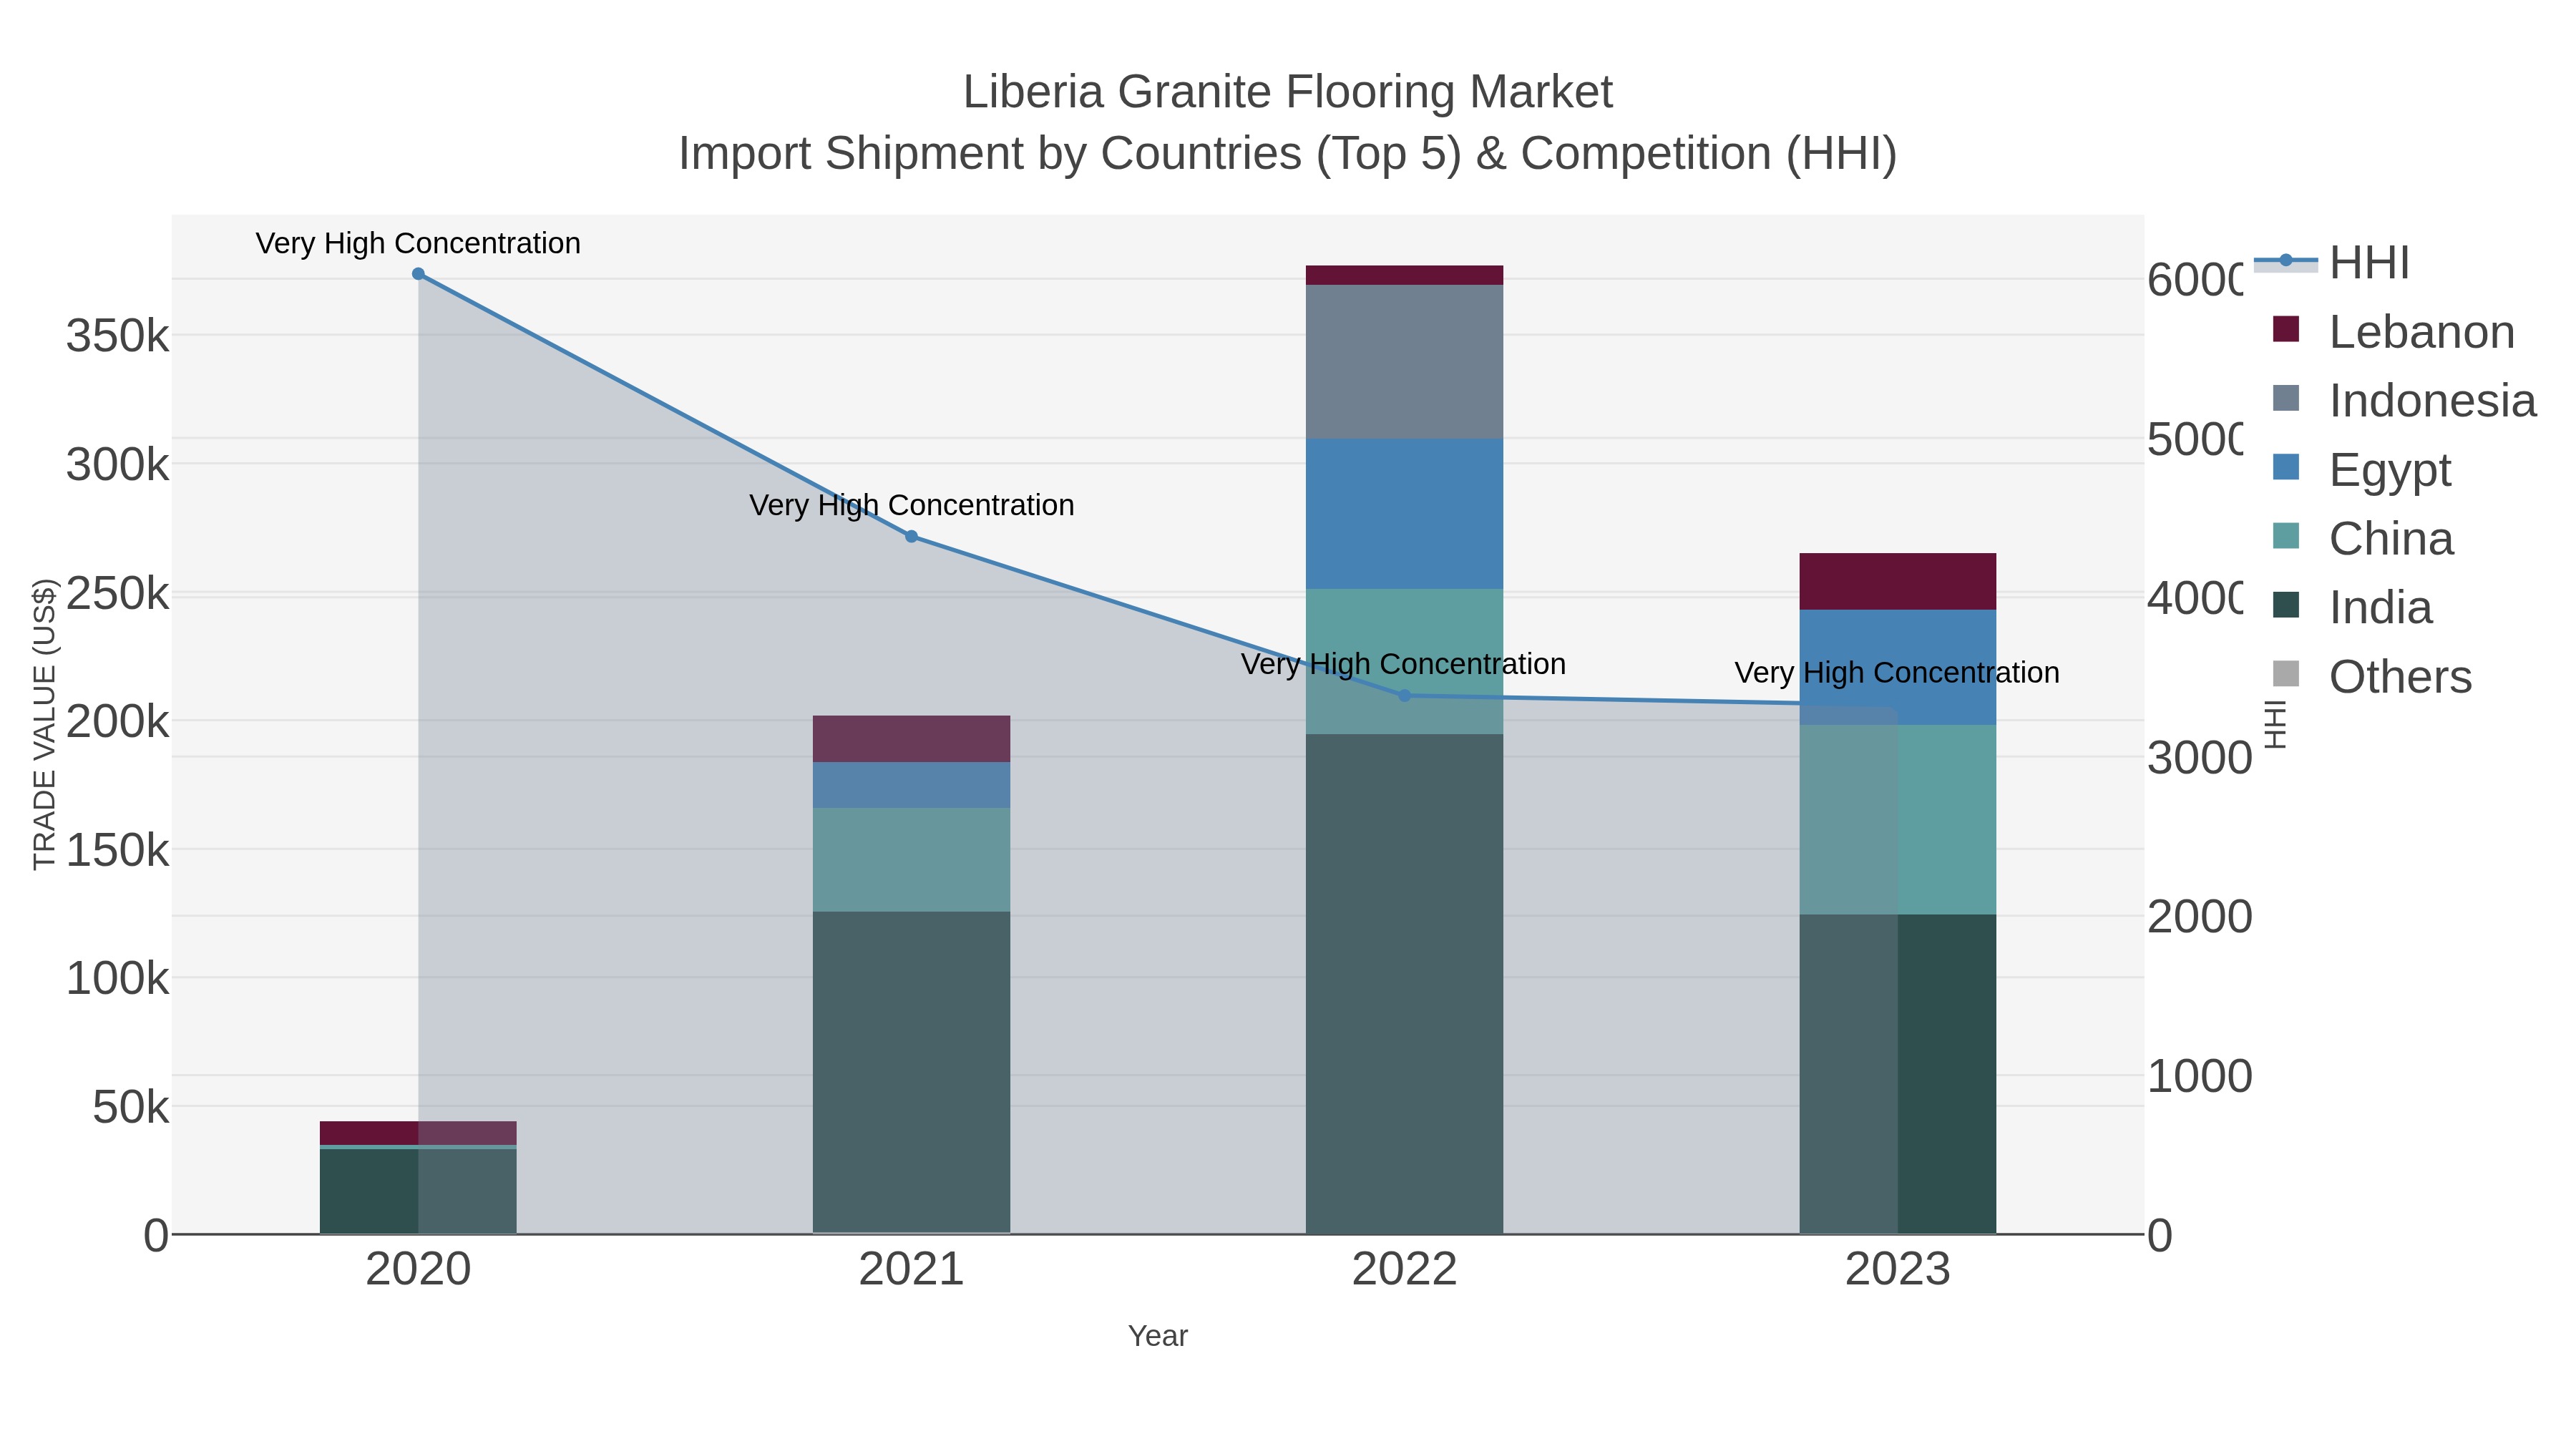Click the 2022 x-axis label

[x=1404, y=1270]
